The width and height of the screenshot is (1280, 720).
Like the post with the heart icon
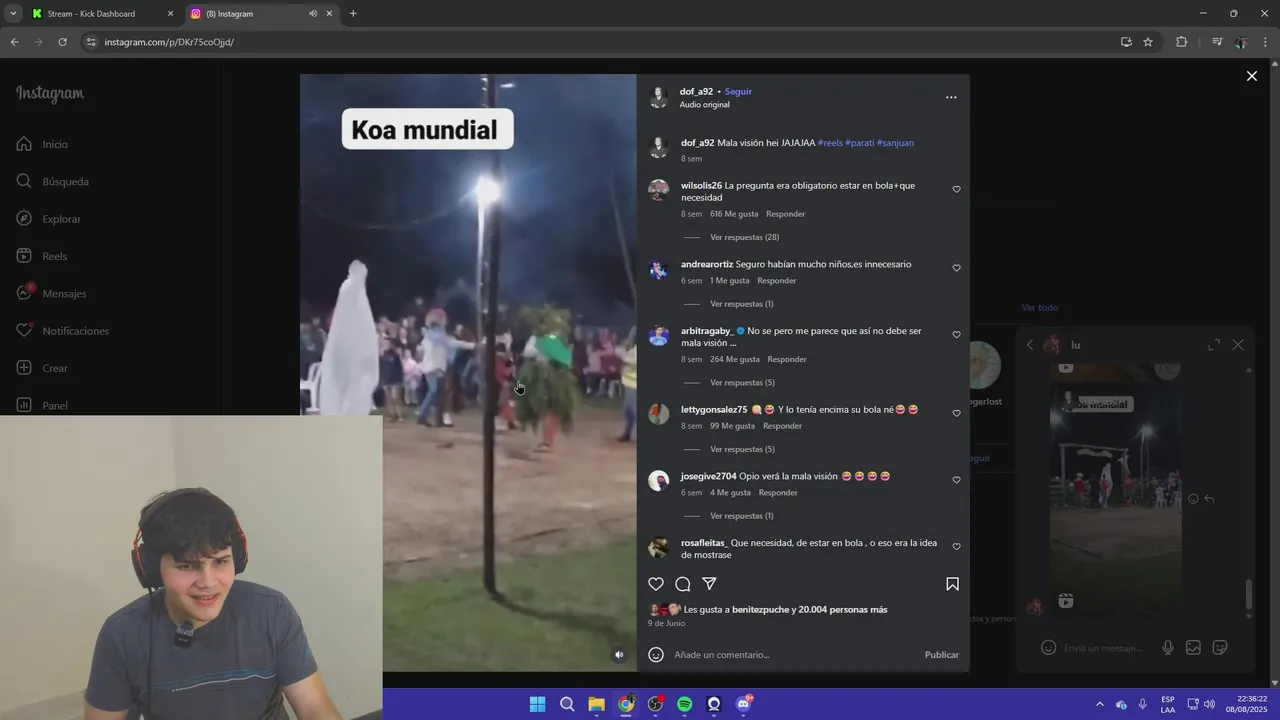coord(656,584)
